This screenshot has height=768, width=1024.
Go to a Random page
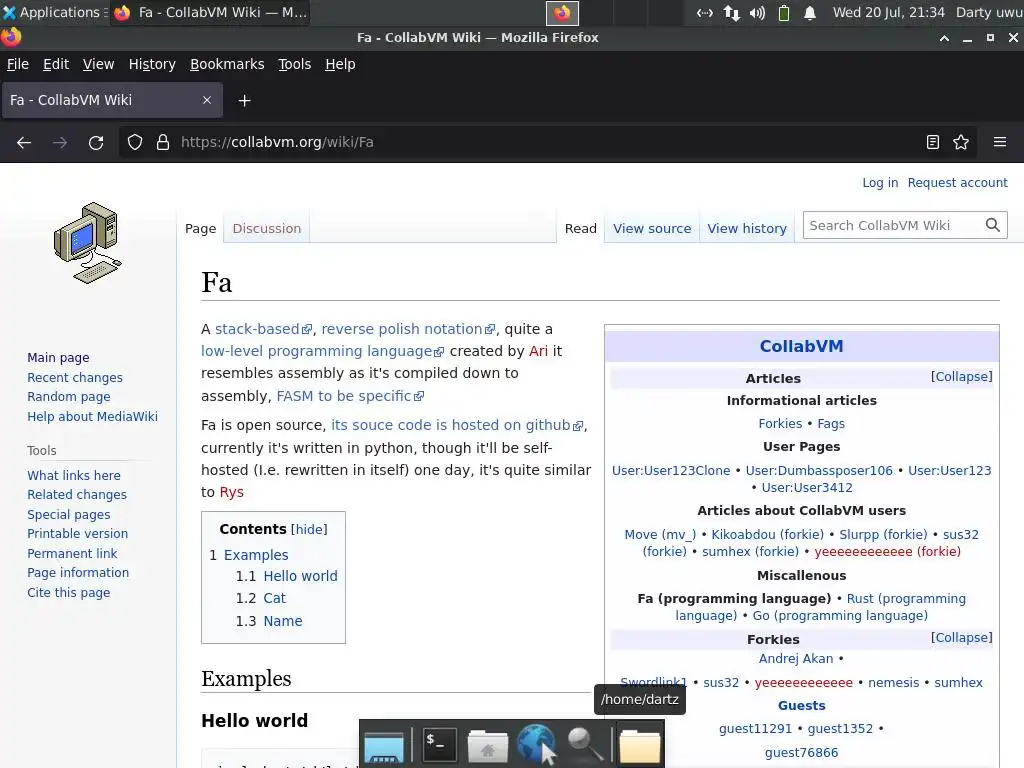pyautogui.click(x=69, y=396)
